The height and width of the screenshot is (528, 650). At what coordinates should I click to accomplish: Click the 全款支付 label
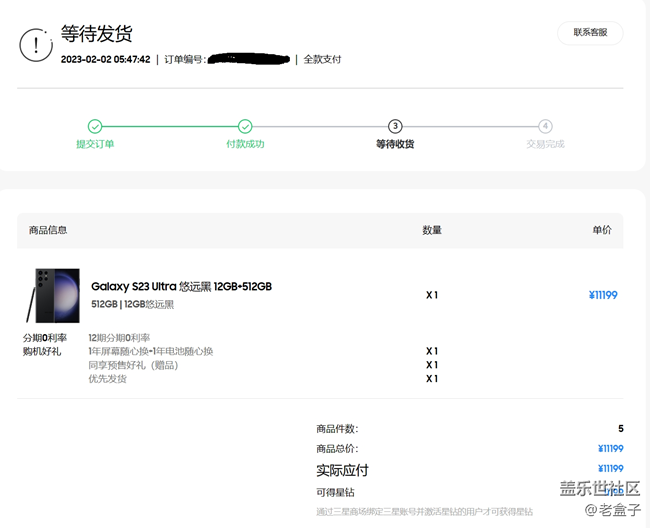click(x=322, y=60)
